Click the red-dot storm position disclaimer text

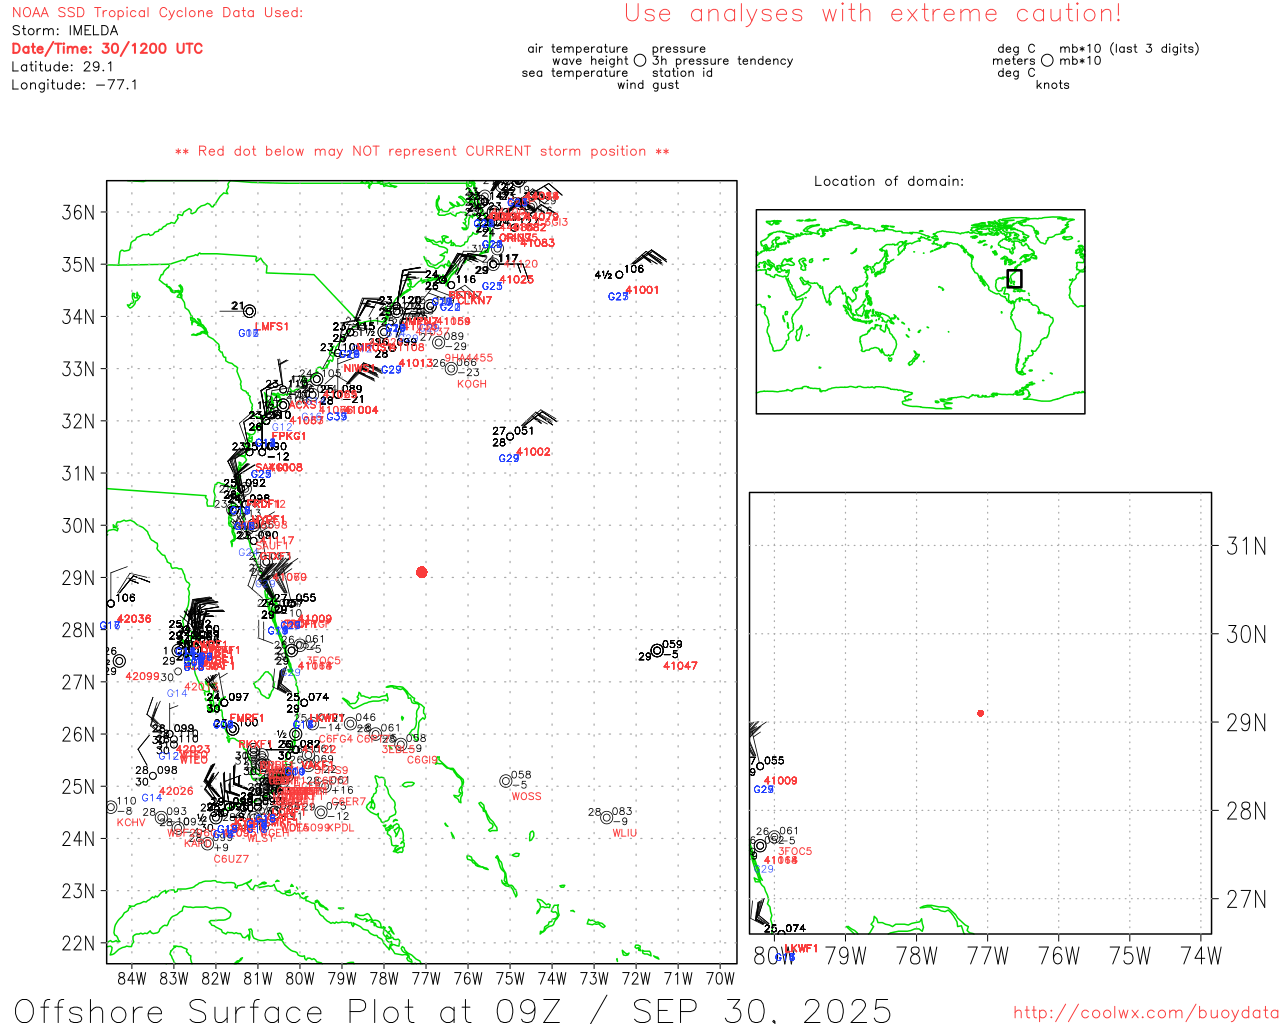(x=422, y=151)
